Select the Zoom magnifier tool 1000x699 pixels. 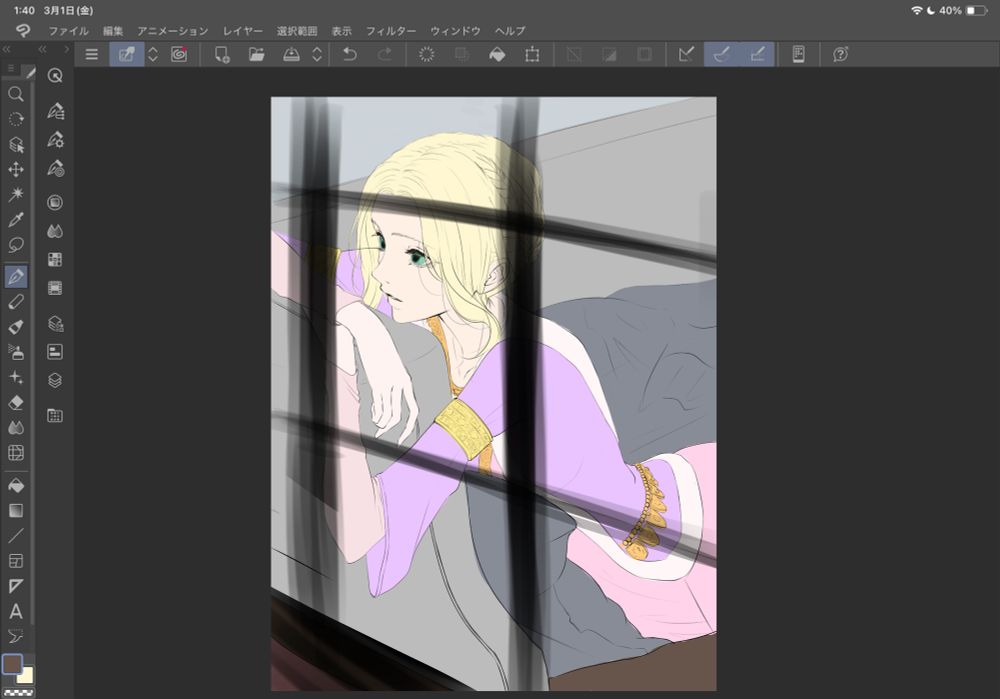tap(16, 94)
